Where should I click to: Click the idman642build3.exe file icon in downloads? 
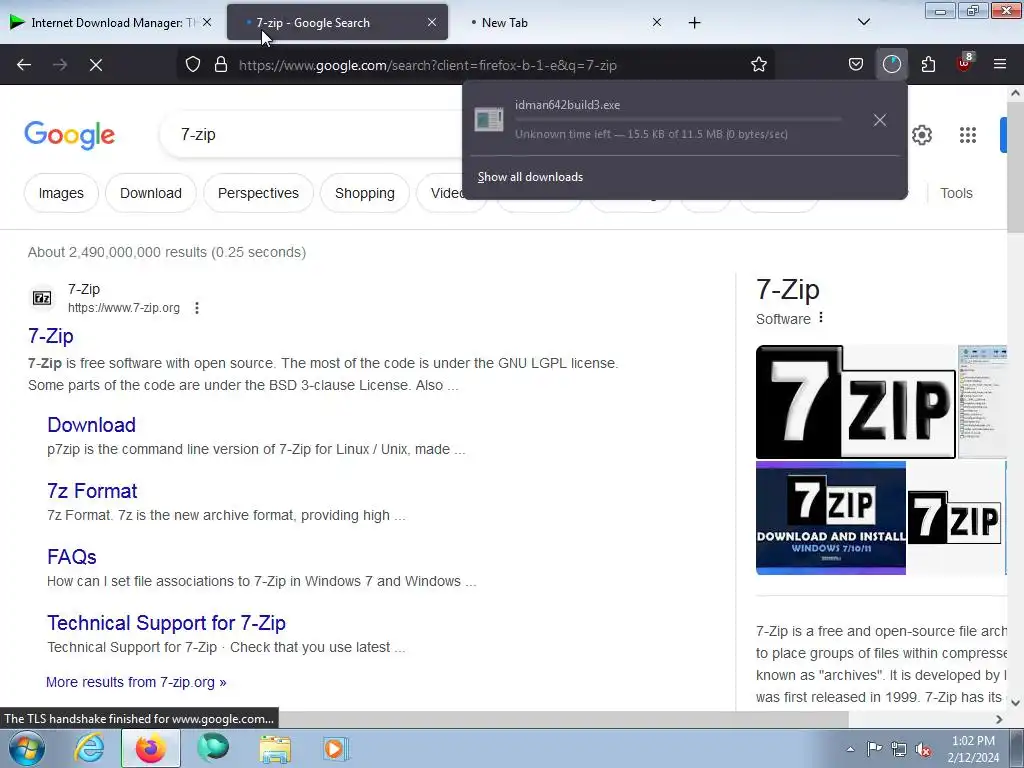[x=488, y=120]
